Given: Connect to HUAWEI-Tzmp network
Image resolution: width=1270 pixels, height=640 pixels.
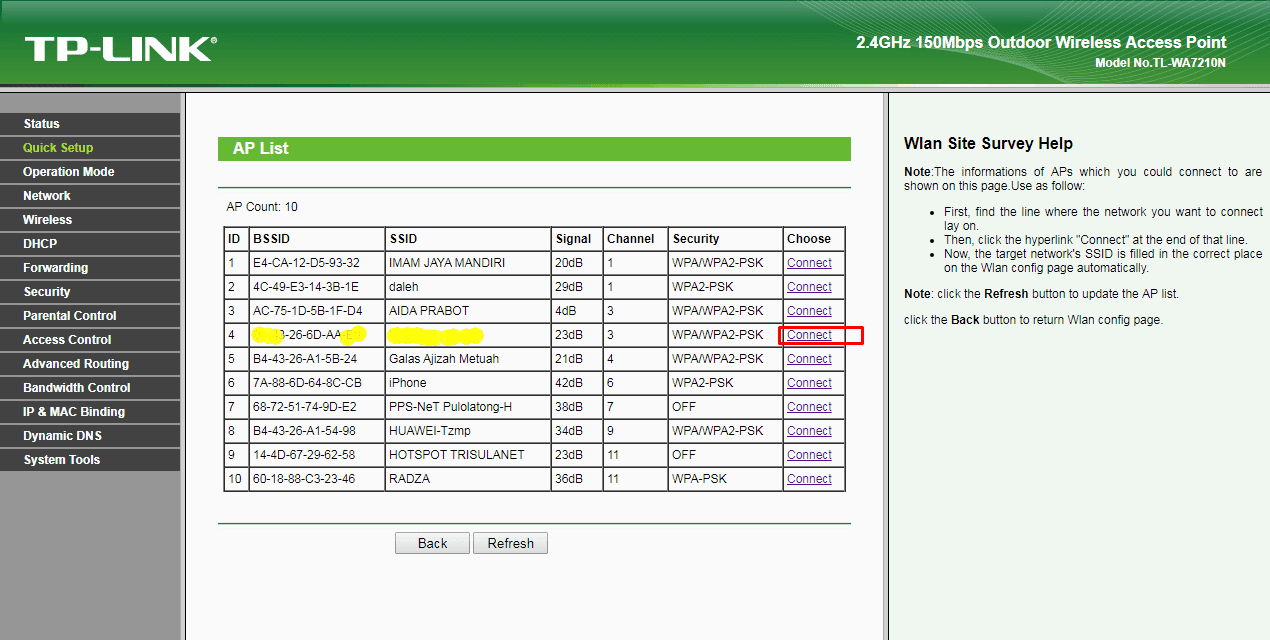Looking at the screenshot, I should 809,431.
